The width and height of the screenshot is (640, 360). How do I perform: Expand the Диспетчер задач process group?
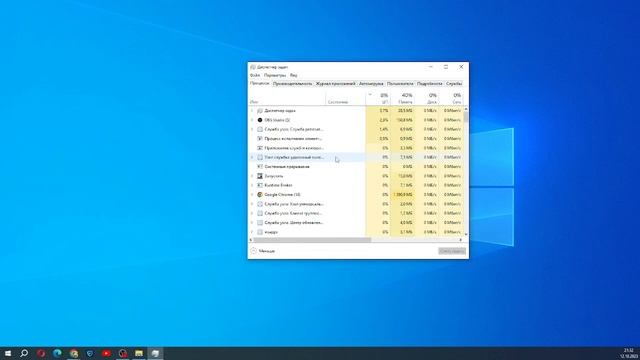(x=252, y=111)
